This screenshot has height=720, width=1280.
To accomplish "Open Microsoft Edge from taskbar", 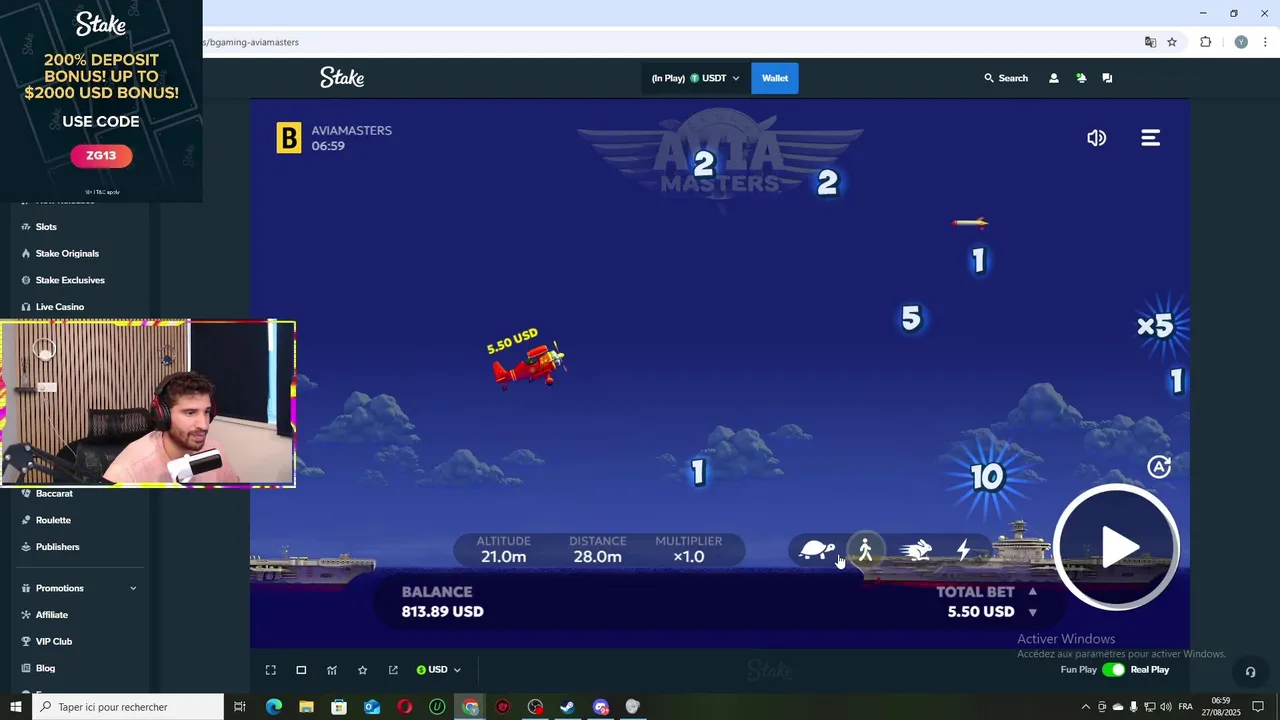I will pyautogui.click(x=274, y=707).
